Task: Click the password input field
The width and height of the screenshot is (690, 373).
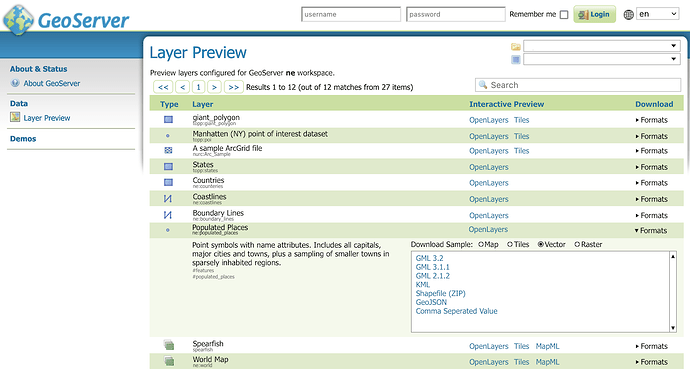Action: [455, 14]
